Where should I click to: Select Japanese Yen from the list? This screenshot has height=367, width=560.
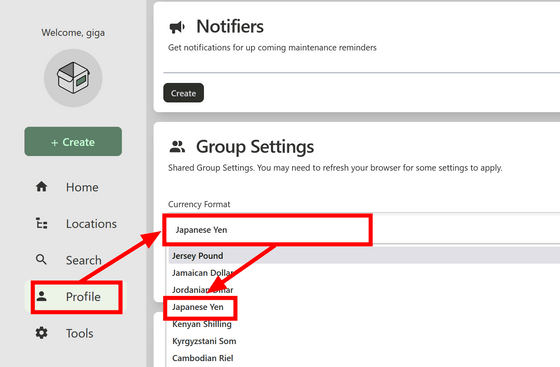pyautogui.click(x=198, y=307)
